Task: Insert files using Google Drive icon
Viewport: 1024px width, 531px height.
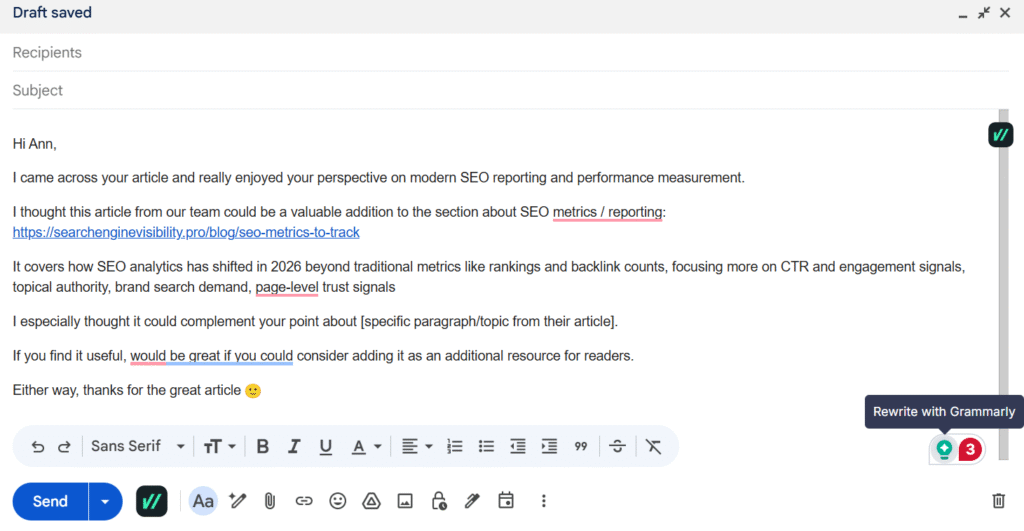Action: [x=372, y=501]
